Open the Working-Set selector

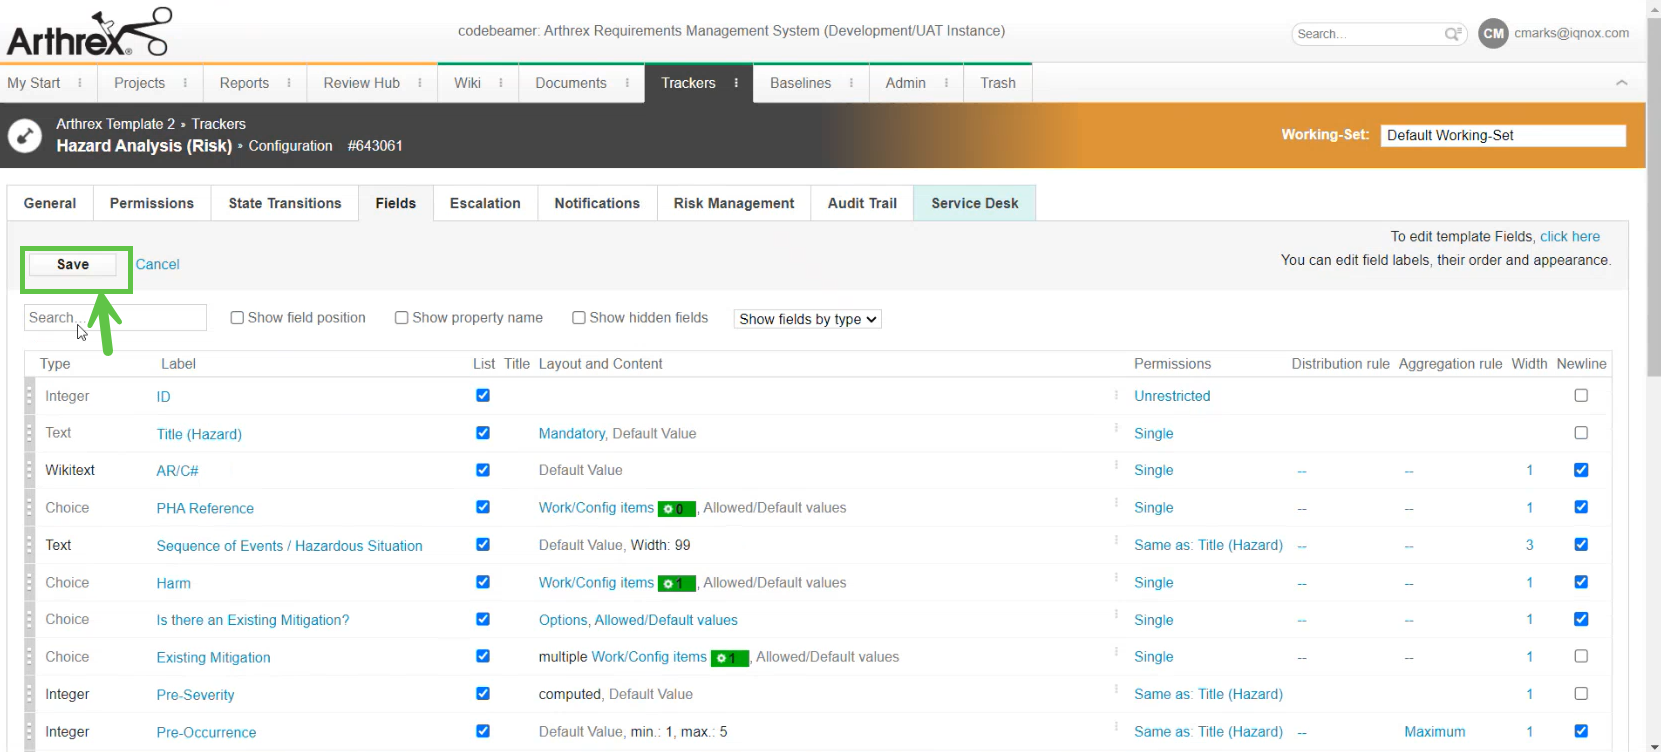click(1502, 135)
